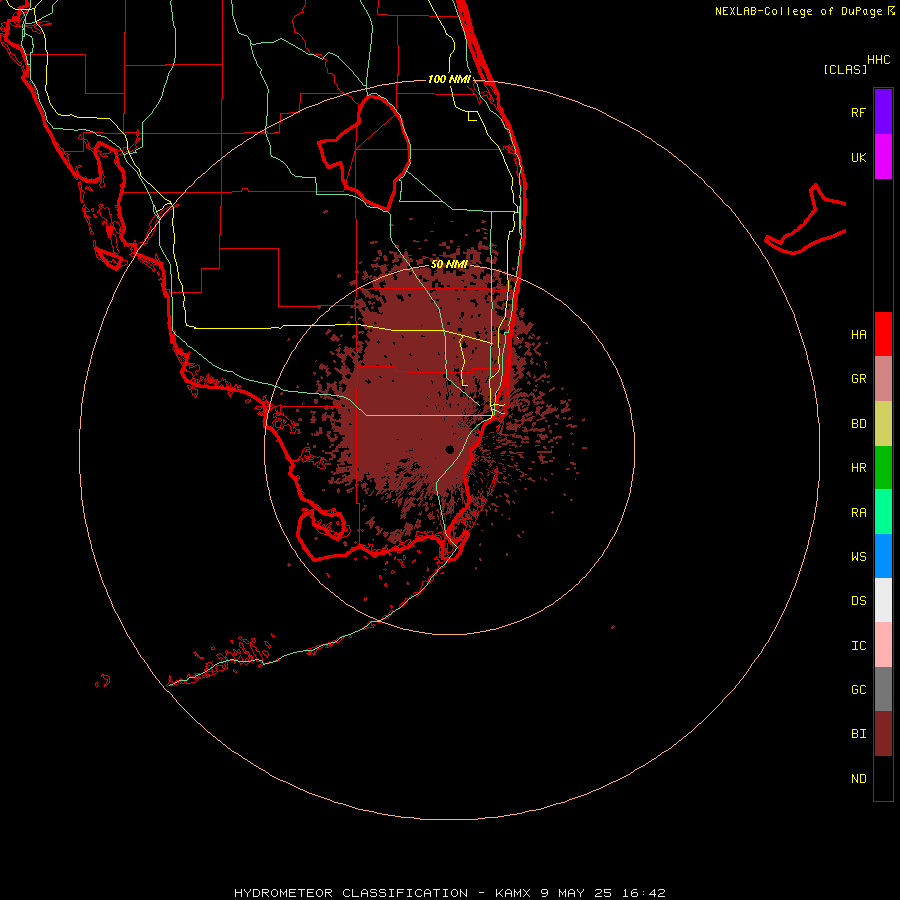The height and width of the screenshot is (900, 900).
Task: Click the HA legend label
Action: point(859,334)
